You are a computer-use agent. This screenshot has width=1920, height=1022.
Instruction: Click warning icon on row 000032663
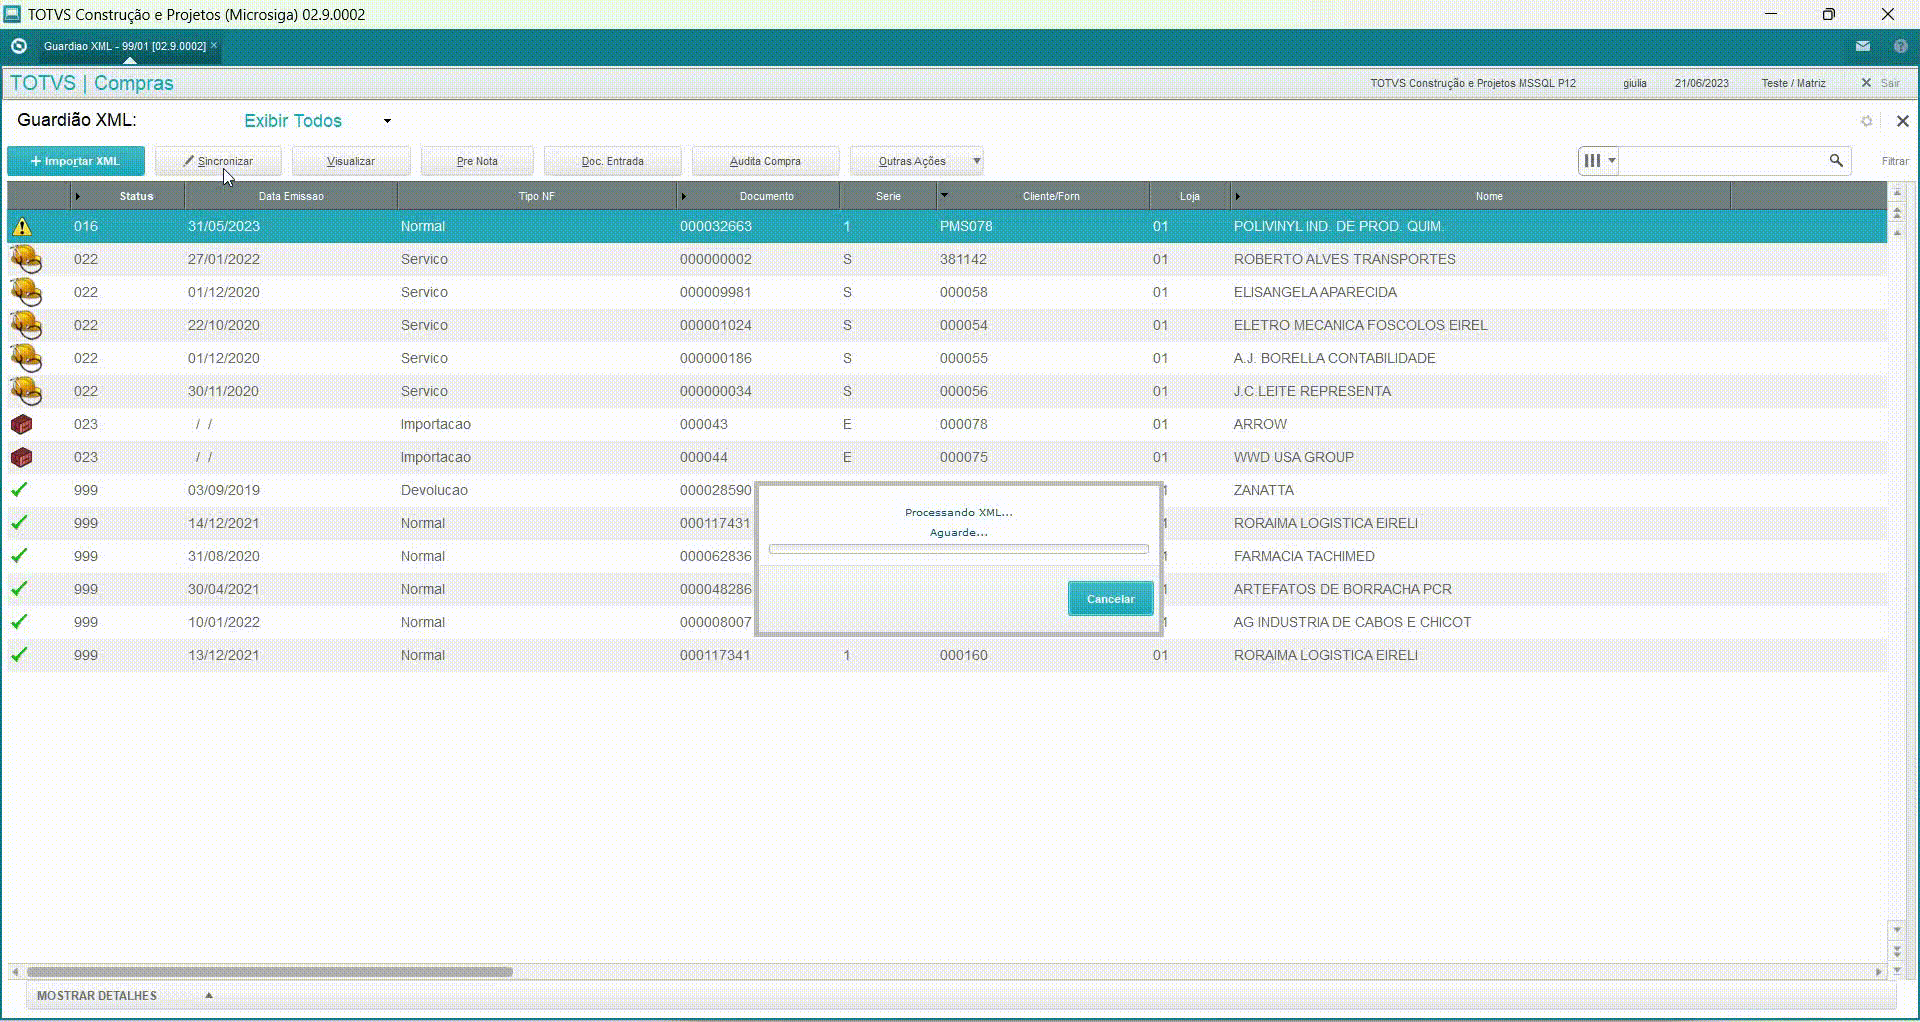pos(21,227)
